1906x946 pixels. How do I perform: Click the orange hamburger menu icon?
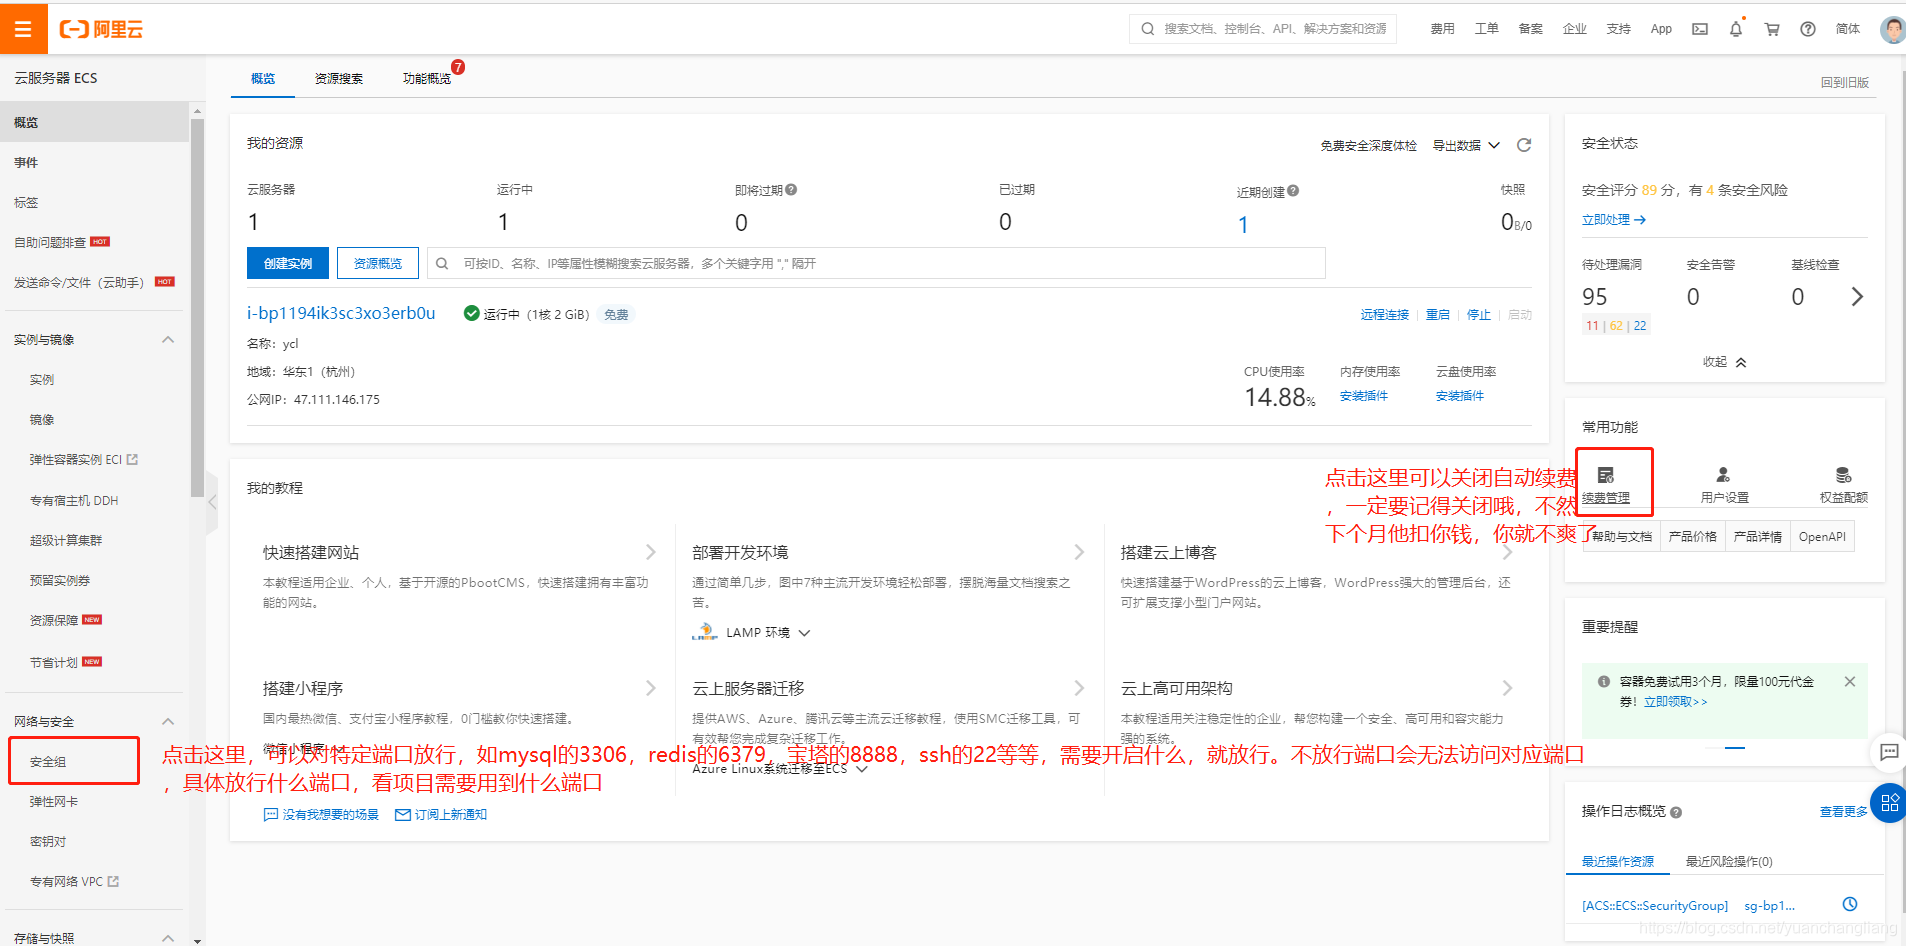click(24, 28)
